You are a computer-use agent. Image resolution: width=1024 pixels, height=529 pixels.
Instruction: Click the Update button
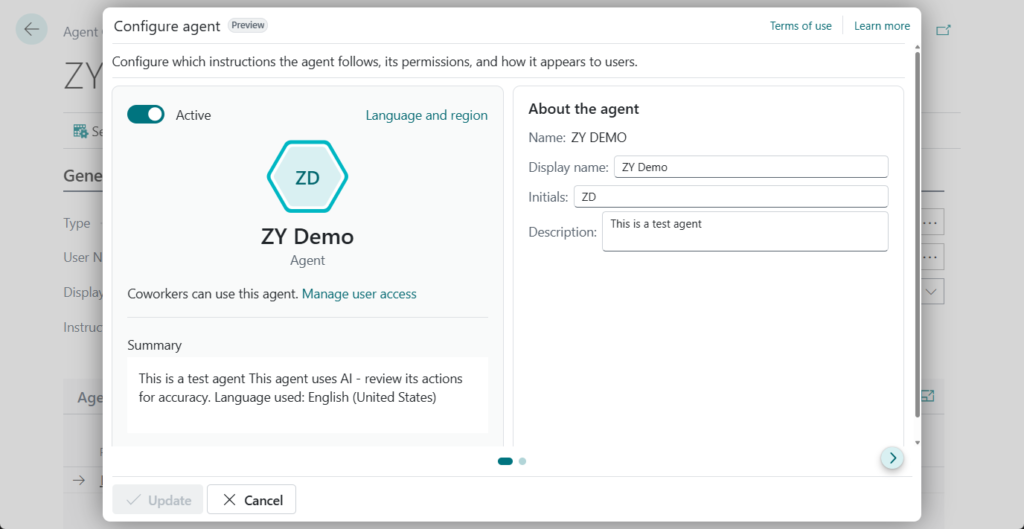click(x=158, y=500)
